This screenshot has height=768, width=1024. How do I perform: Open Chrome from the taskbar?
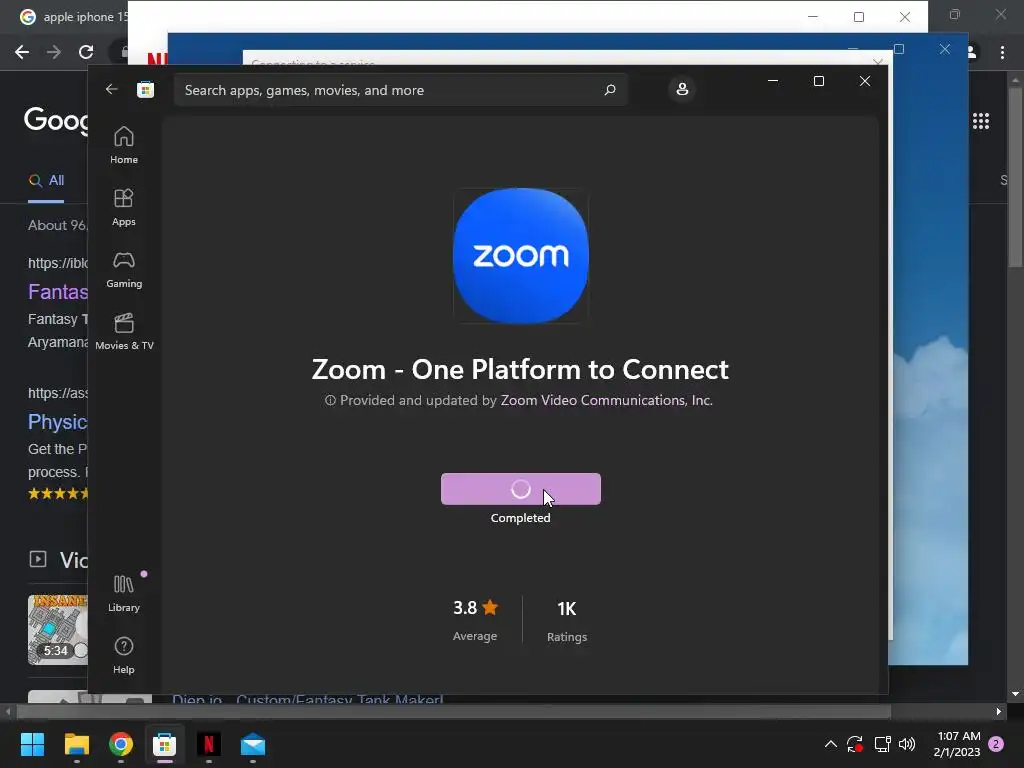[121, 744]
